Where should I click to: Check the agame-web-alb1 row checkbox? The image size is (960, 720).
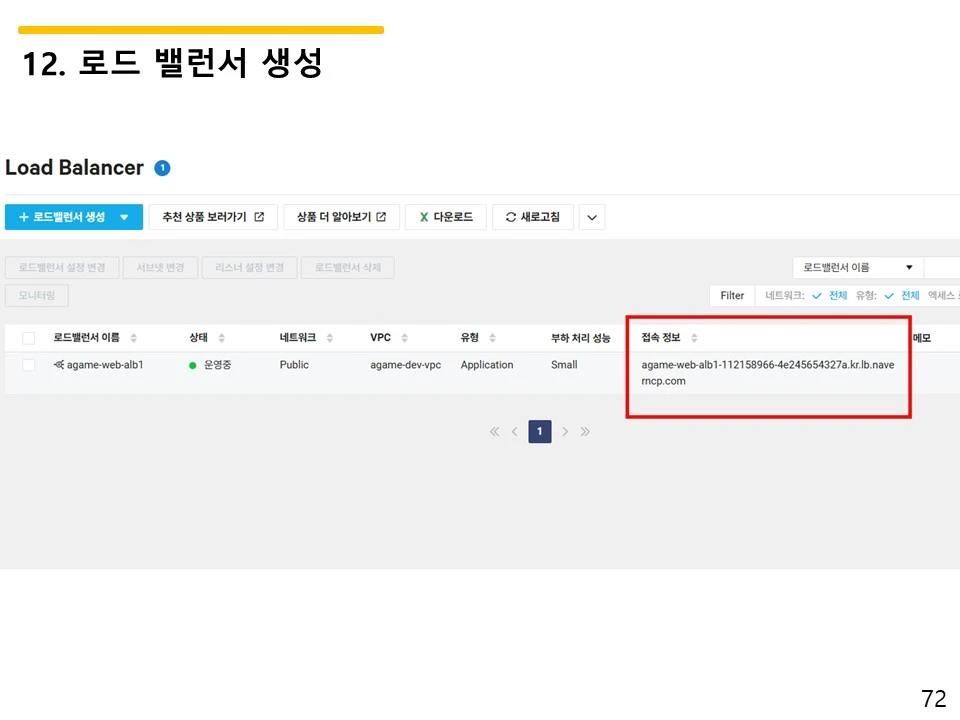(x=27, y=365)
